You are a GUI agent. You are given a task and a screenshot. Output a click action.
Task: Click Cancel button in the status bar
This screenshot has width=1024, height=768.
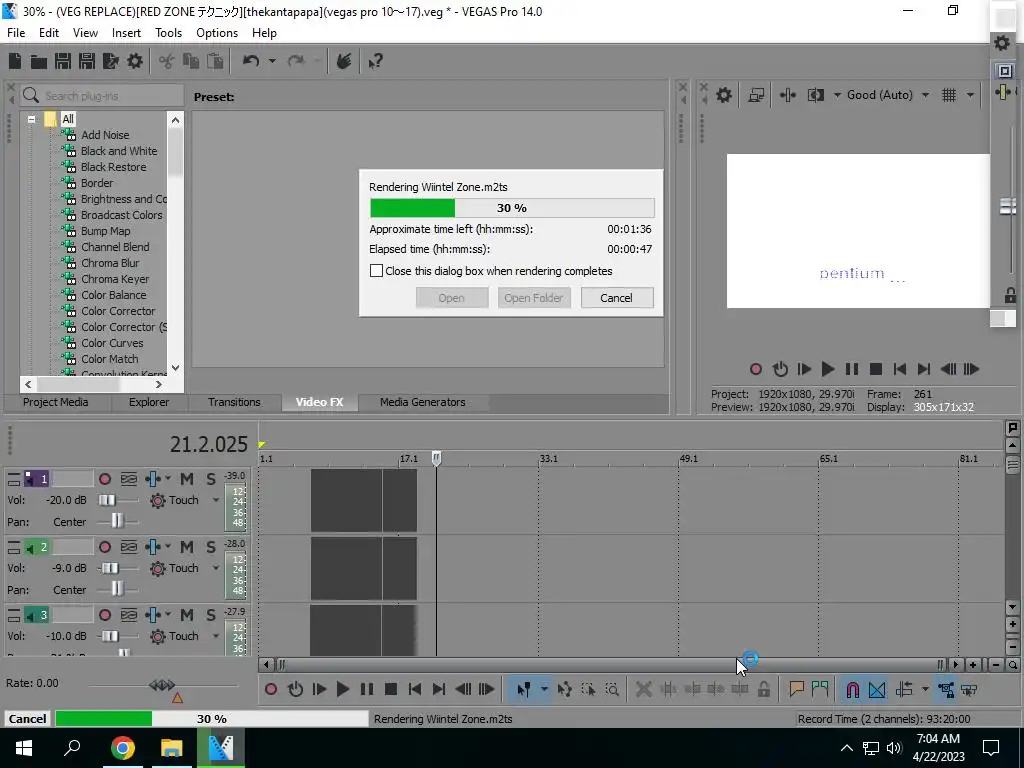click(27, 718)
